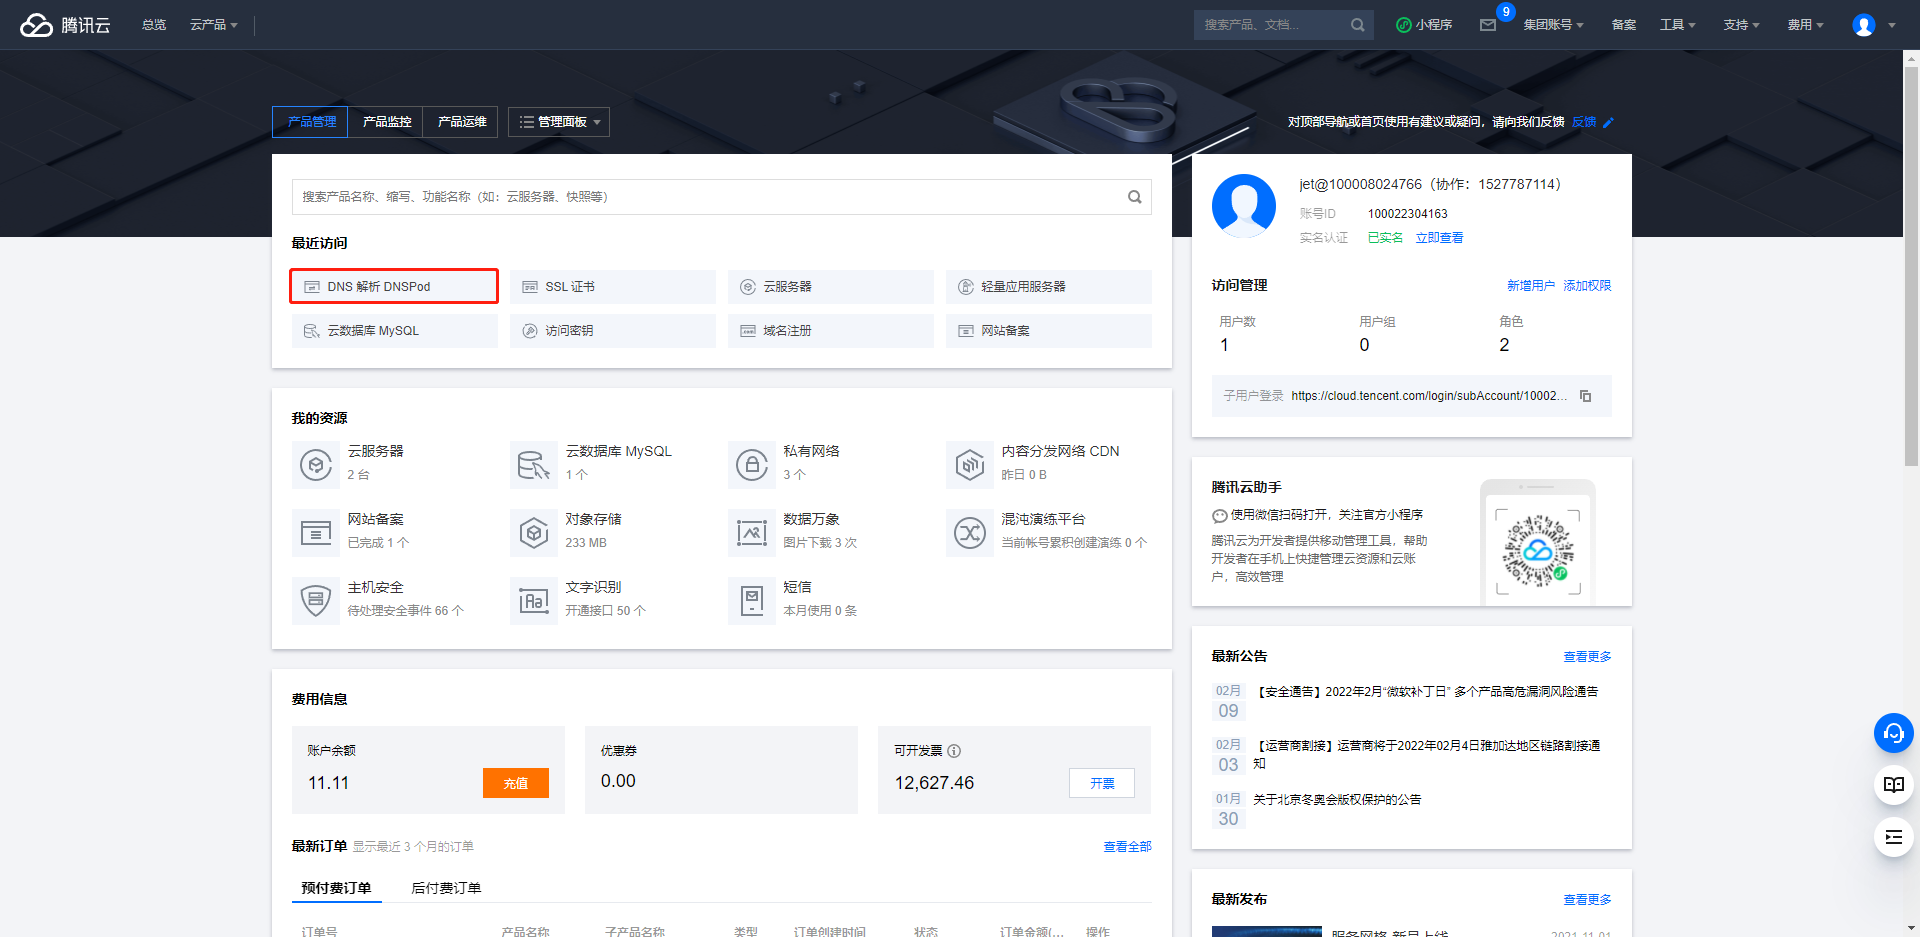
Task: Copy the sub-user login URL
Action: tap(1586, 396)
